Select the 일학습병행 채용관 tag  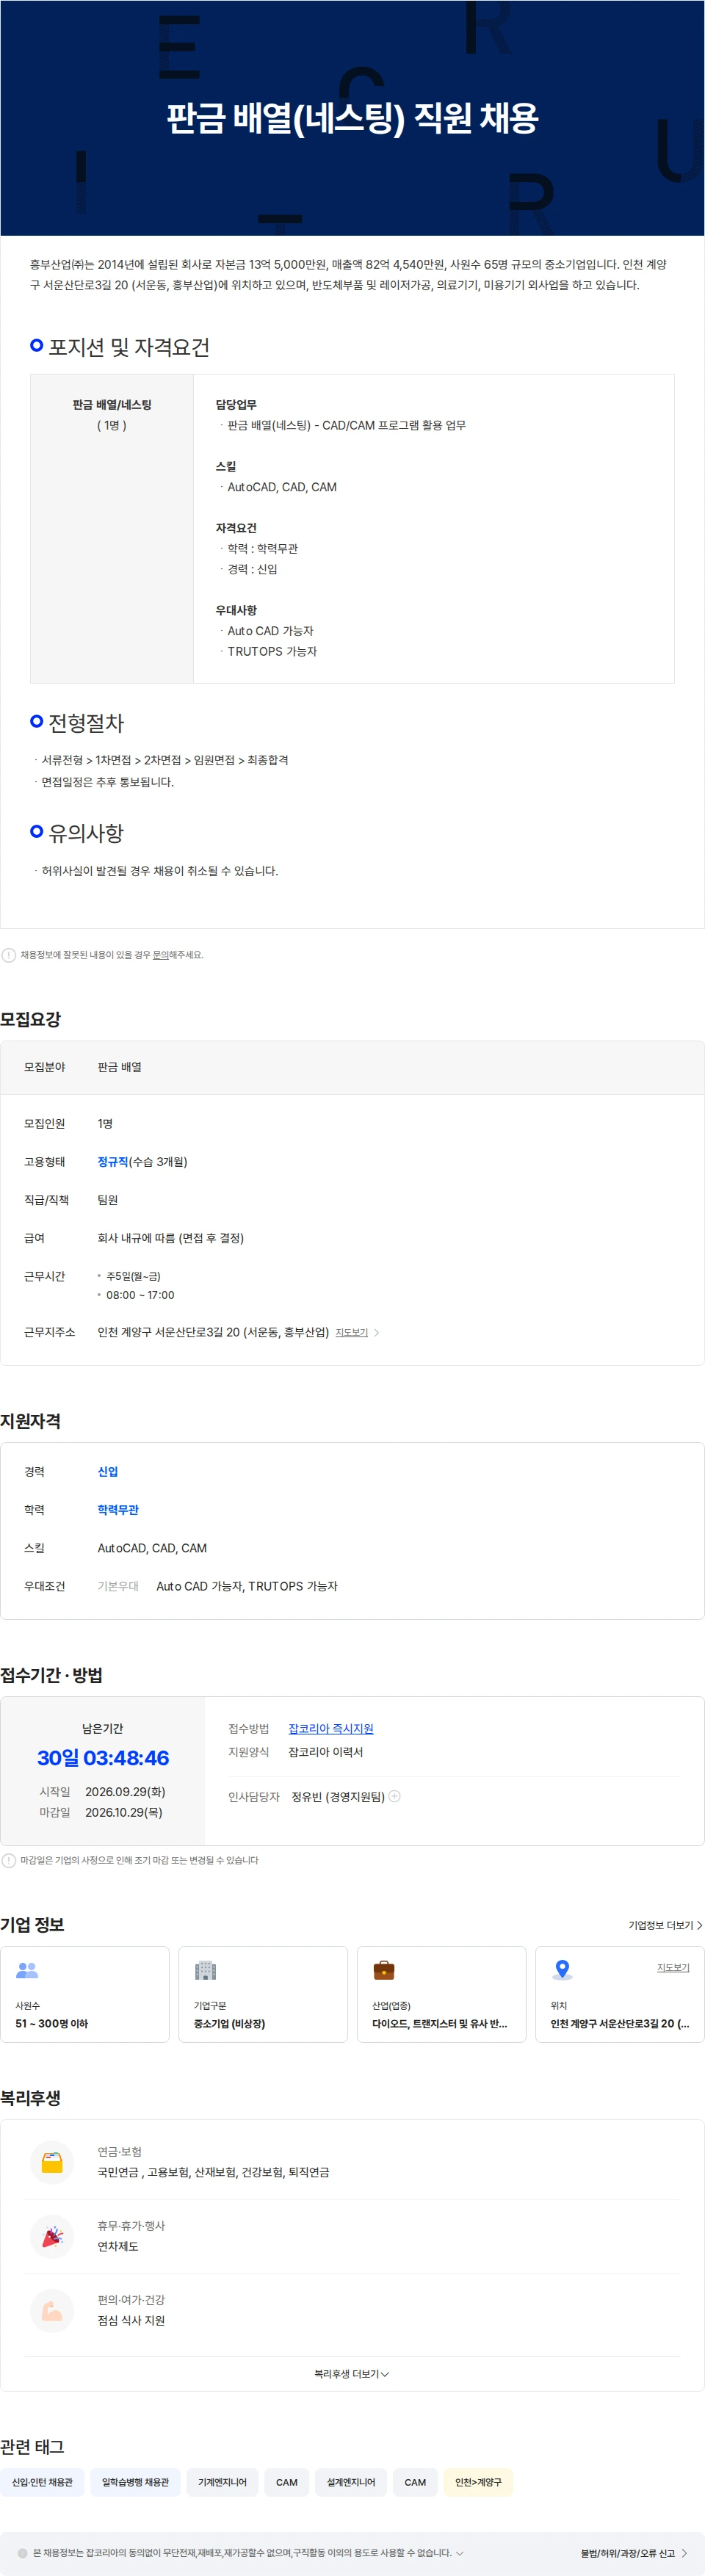click(135, 2482)
